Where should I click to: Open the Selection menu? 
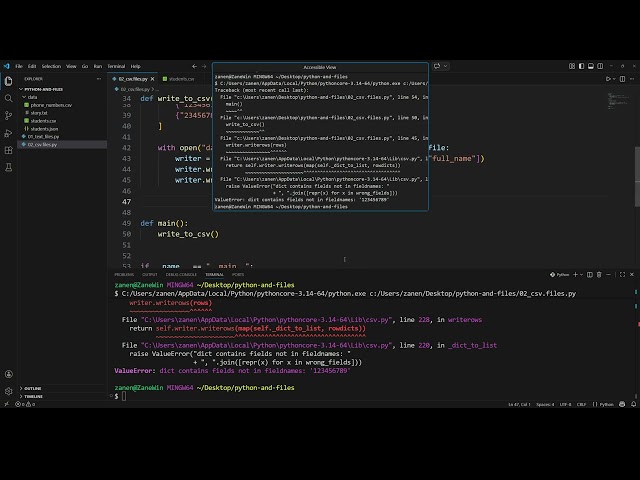(51, 66)
